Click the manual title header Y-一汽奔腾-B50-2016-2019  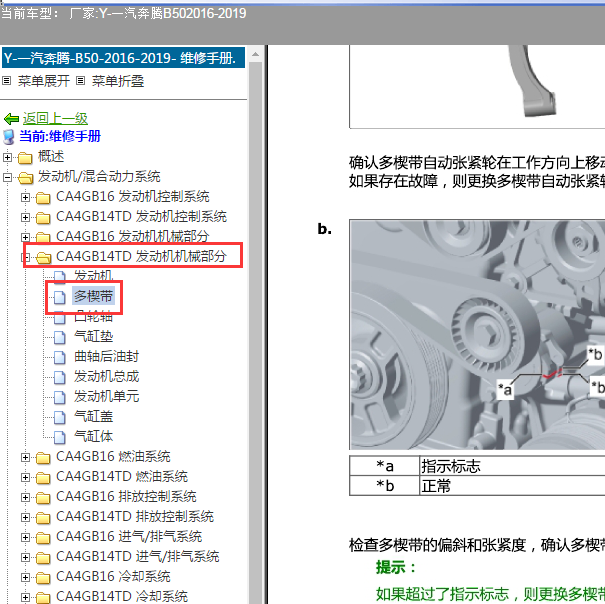[123, 58]
